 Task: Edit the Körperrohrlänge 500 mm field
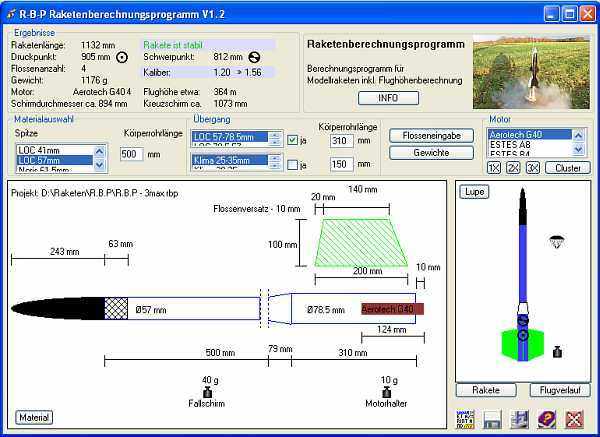(132, 154)
